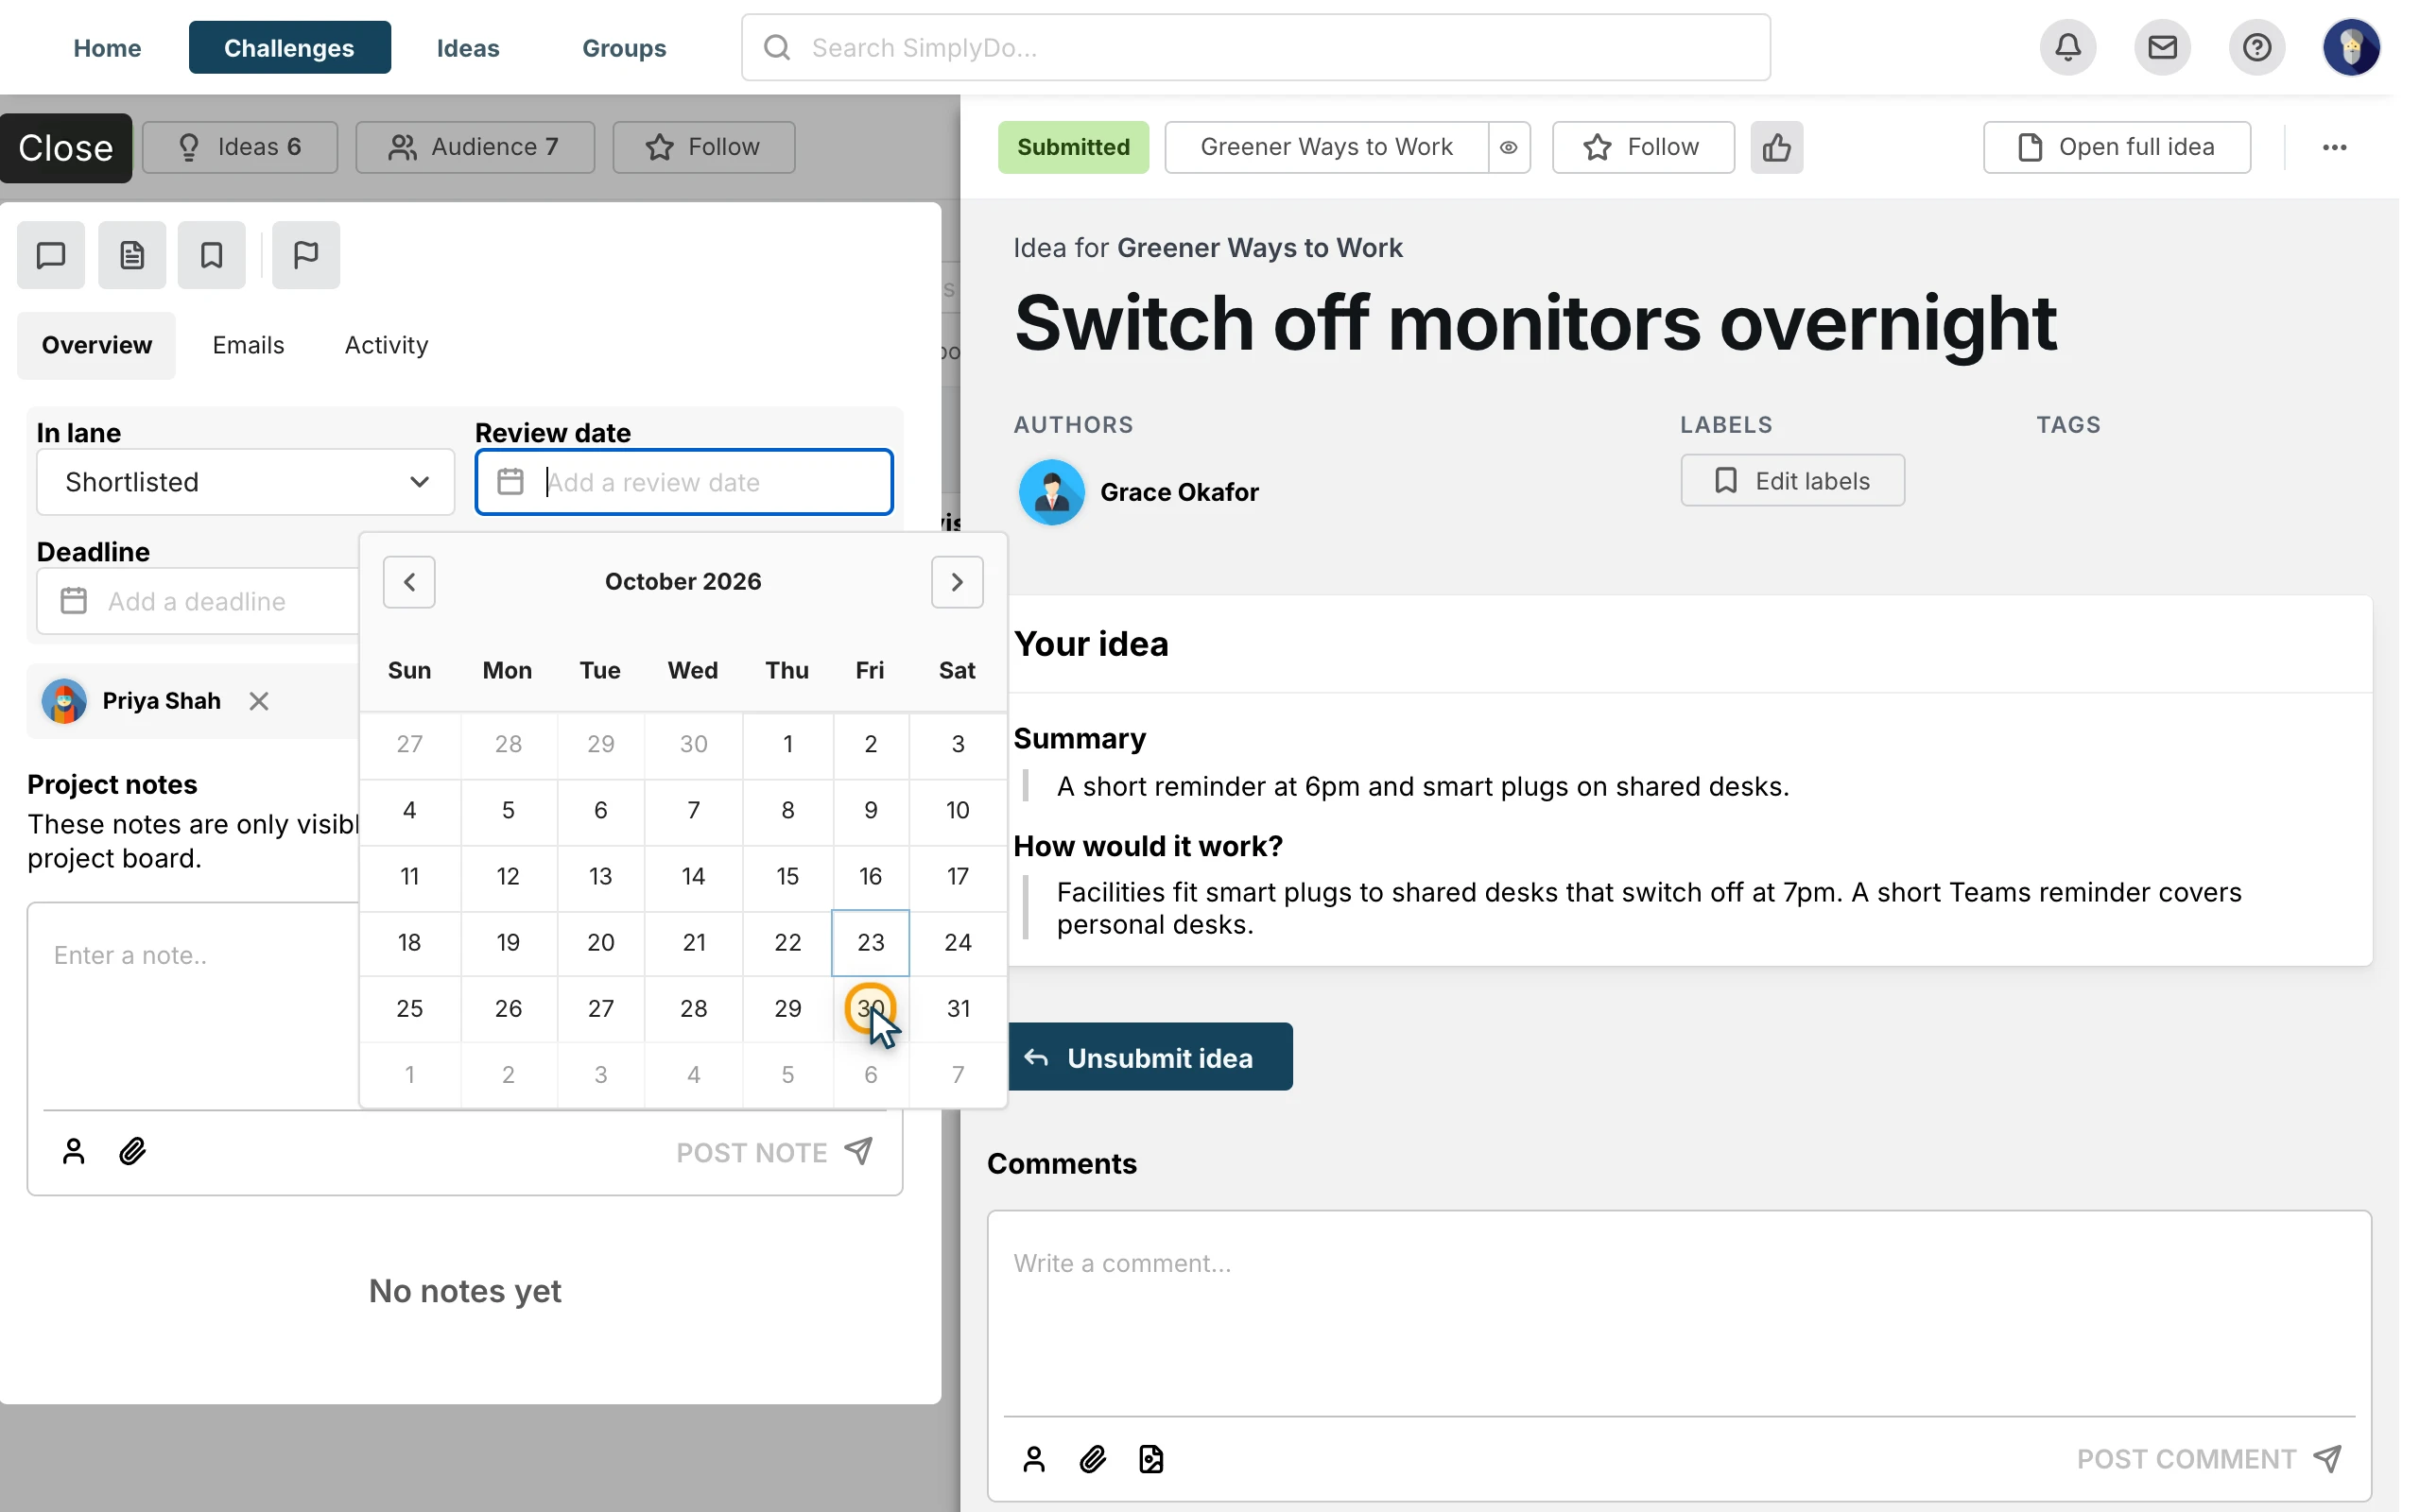Go to next month in the calendar
The height and width of the screenshot is (1512, 2420).
pos(957,582)
